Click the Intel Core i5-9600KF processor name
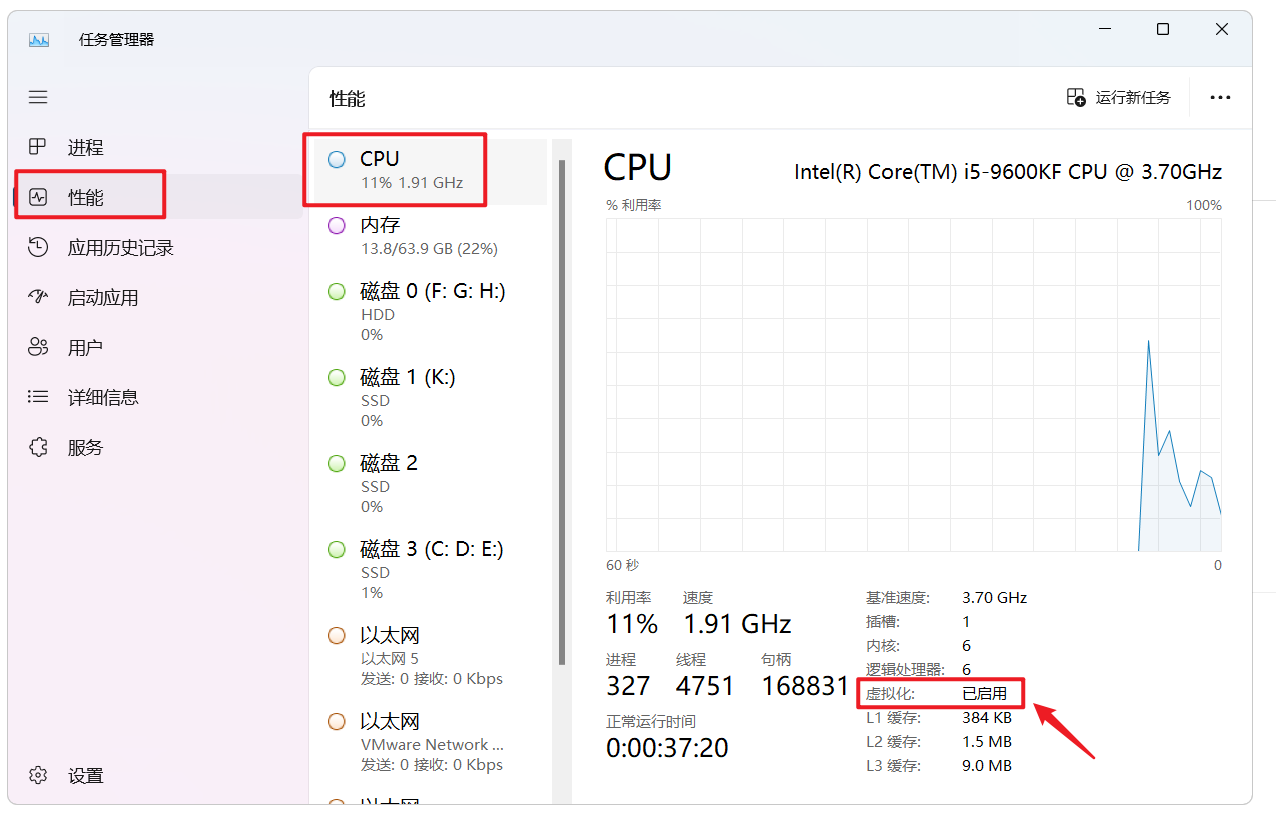The width and height of the screenshot is (1276, 822). pyautogui.click(x=1008, y=172)
